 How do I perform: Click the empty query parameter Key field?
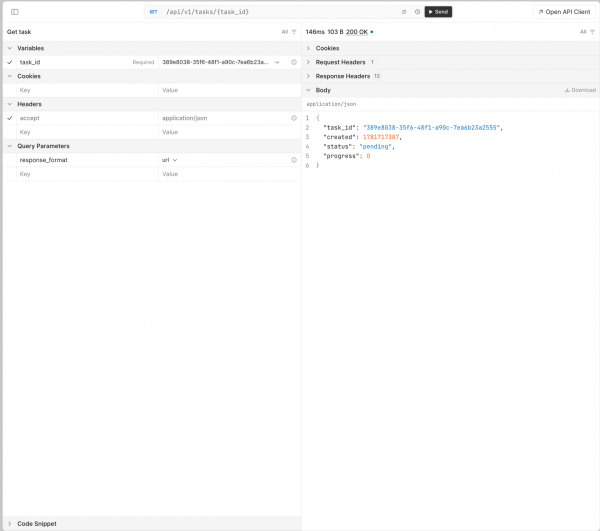click(87, 174)
